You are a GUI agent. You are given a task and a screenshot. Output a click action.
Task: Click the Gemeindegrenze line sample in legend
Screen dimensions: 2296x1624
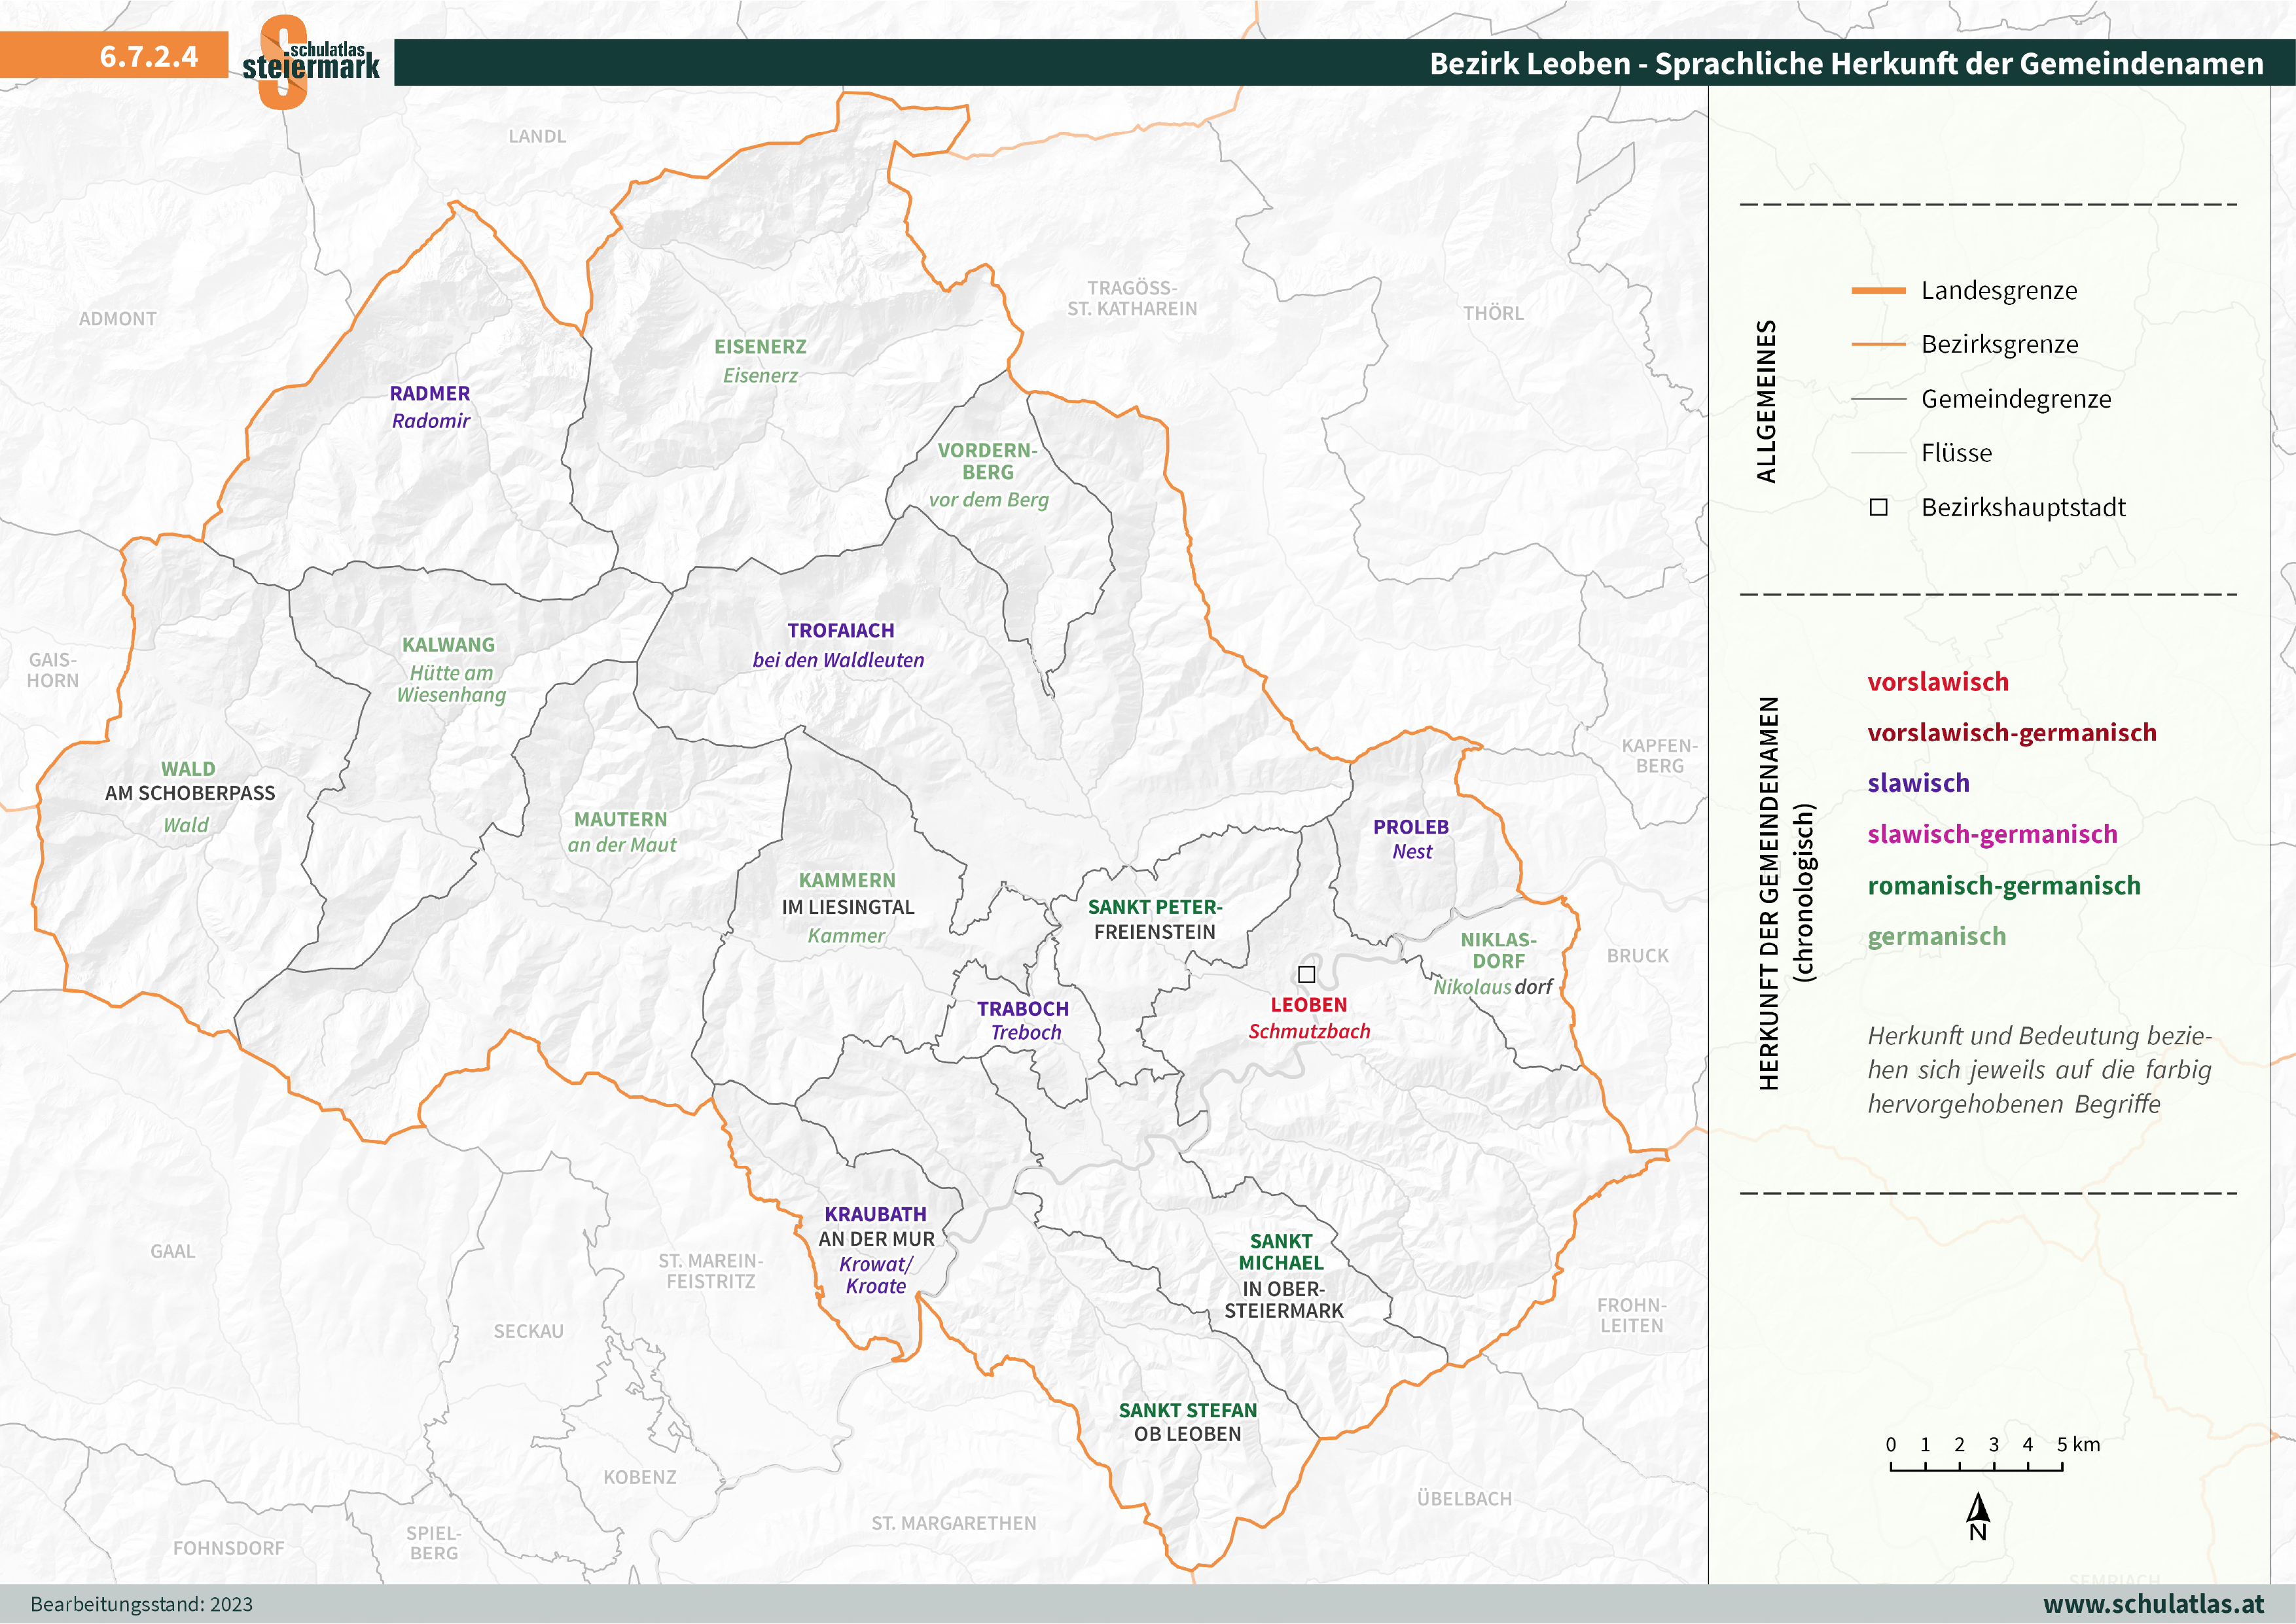tap(1878, 399)
